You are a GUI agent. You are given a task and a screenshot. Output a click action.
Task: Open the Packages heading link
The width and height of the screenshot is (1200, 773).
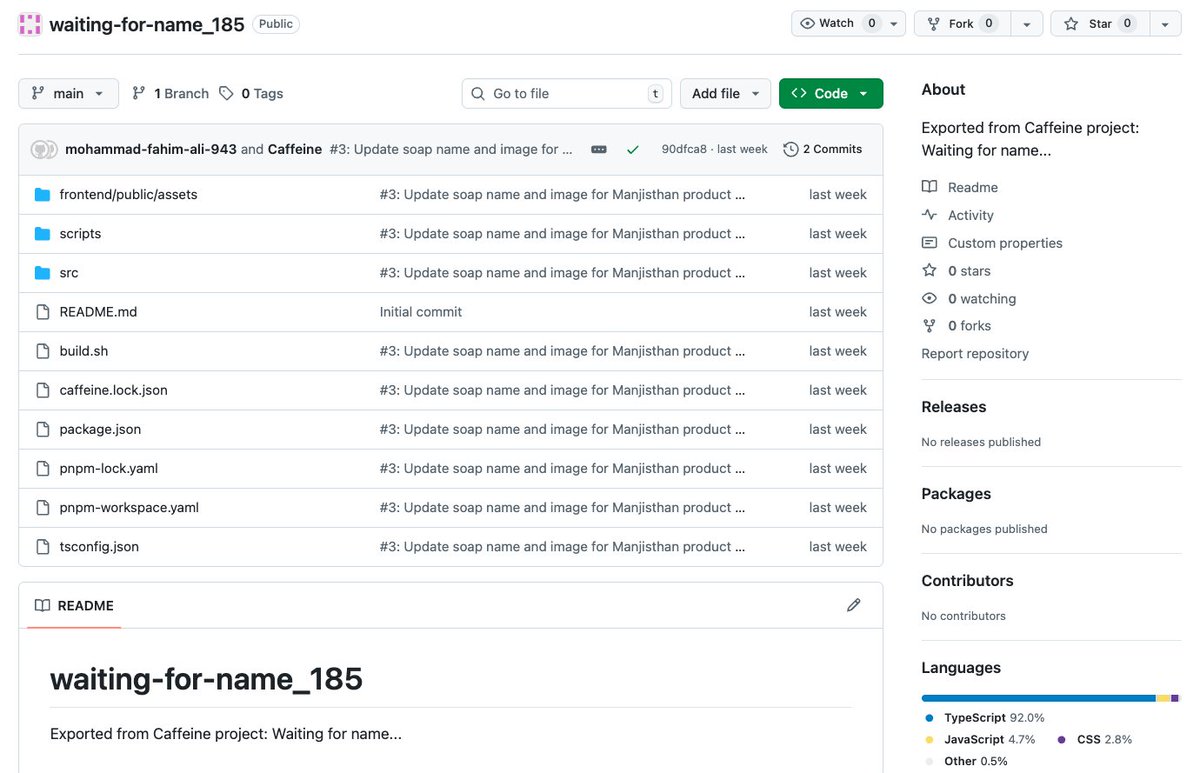pyautogui.click(x=956, y=493)
